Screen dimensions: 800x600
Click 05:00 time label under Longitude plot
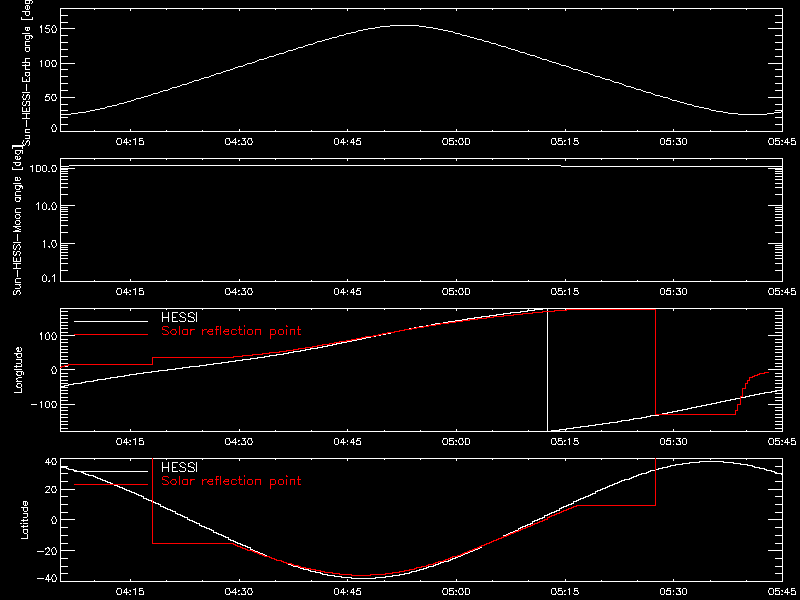click(x=456, y=442)
